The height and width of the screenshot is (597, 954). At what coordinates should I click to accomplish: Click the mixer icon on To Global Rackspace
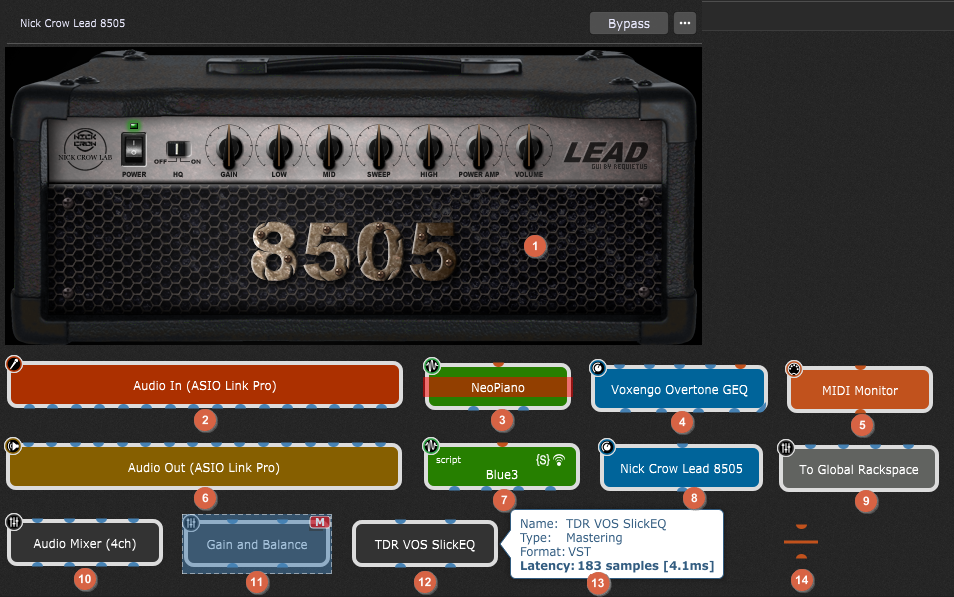click(x=785, y=449)
